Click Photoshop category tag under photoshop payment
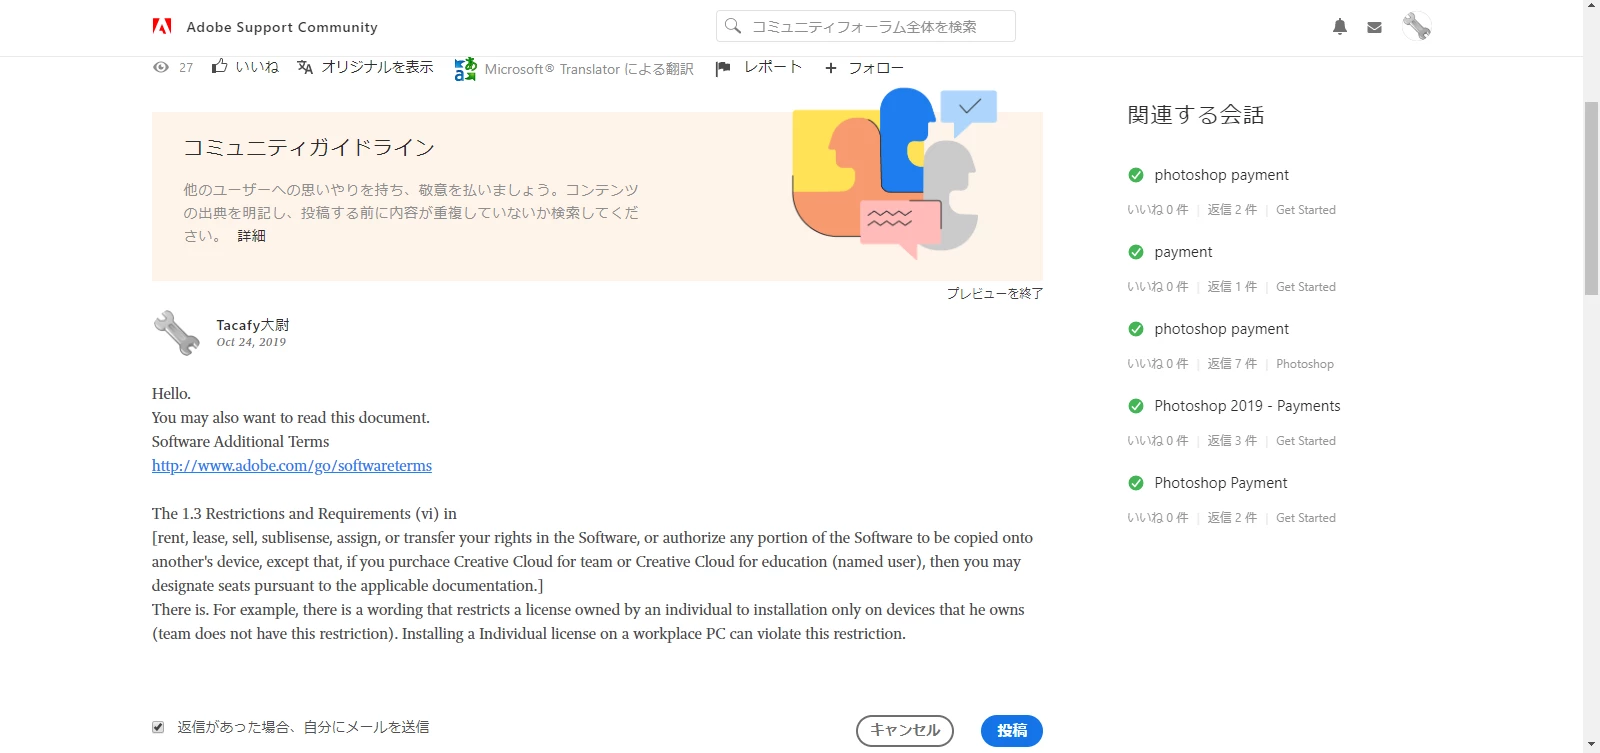The height and width of the screenshot is (753, 1600). coord(1305,364)
